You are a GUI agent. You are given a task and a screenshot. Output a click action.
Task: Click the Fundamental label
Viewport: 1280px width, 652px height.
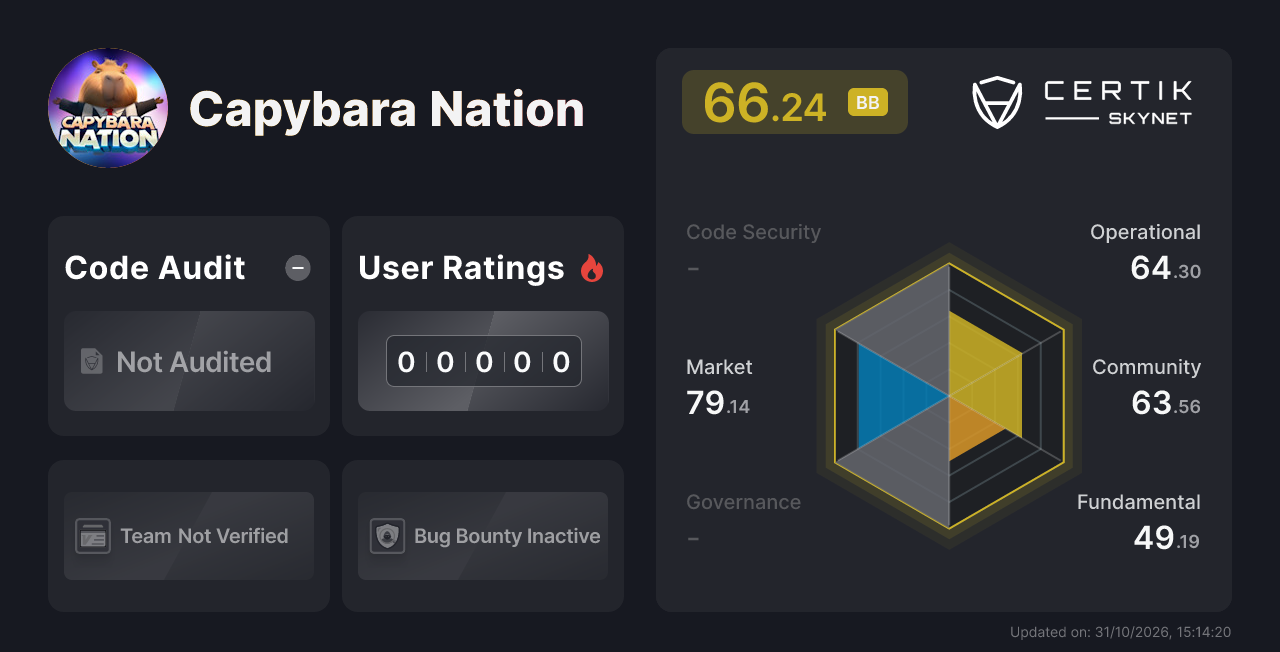1139,502
